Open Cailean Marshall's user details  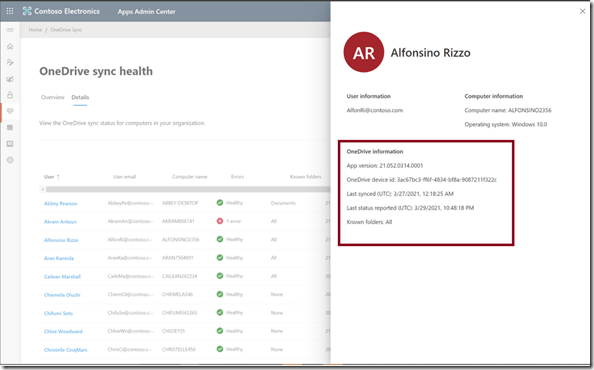[x=62, y=276]
